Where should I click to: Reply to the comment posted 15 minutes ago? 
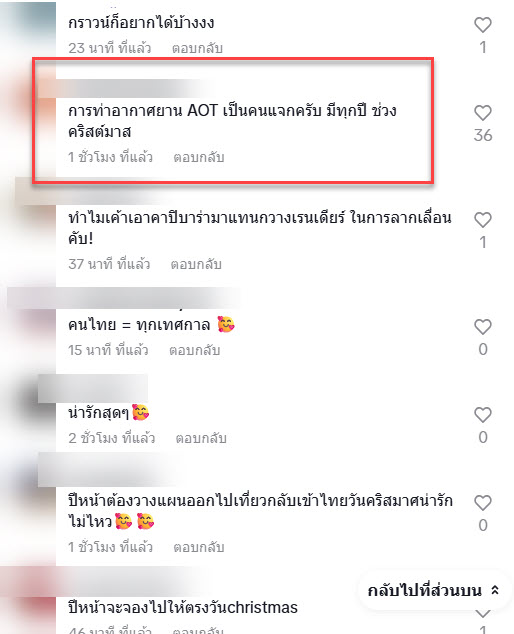tap(195, 350)
